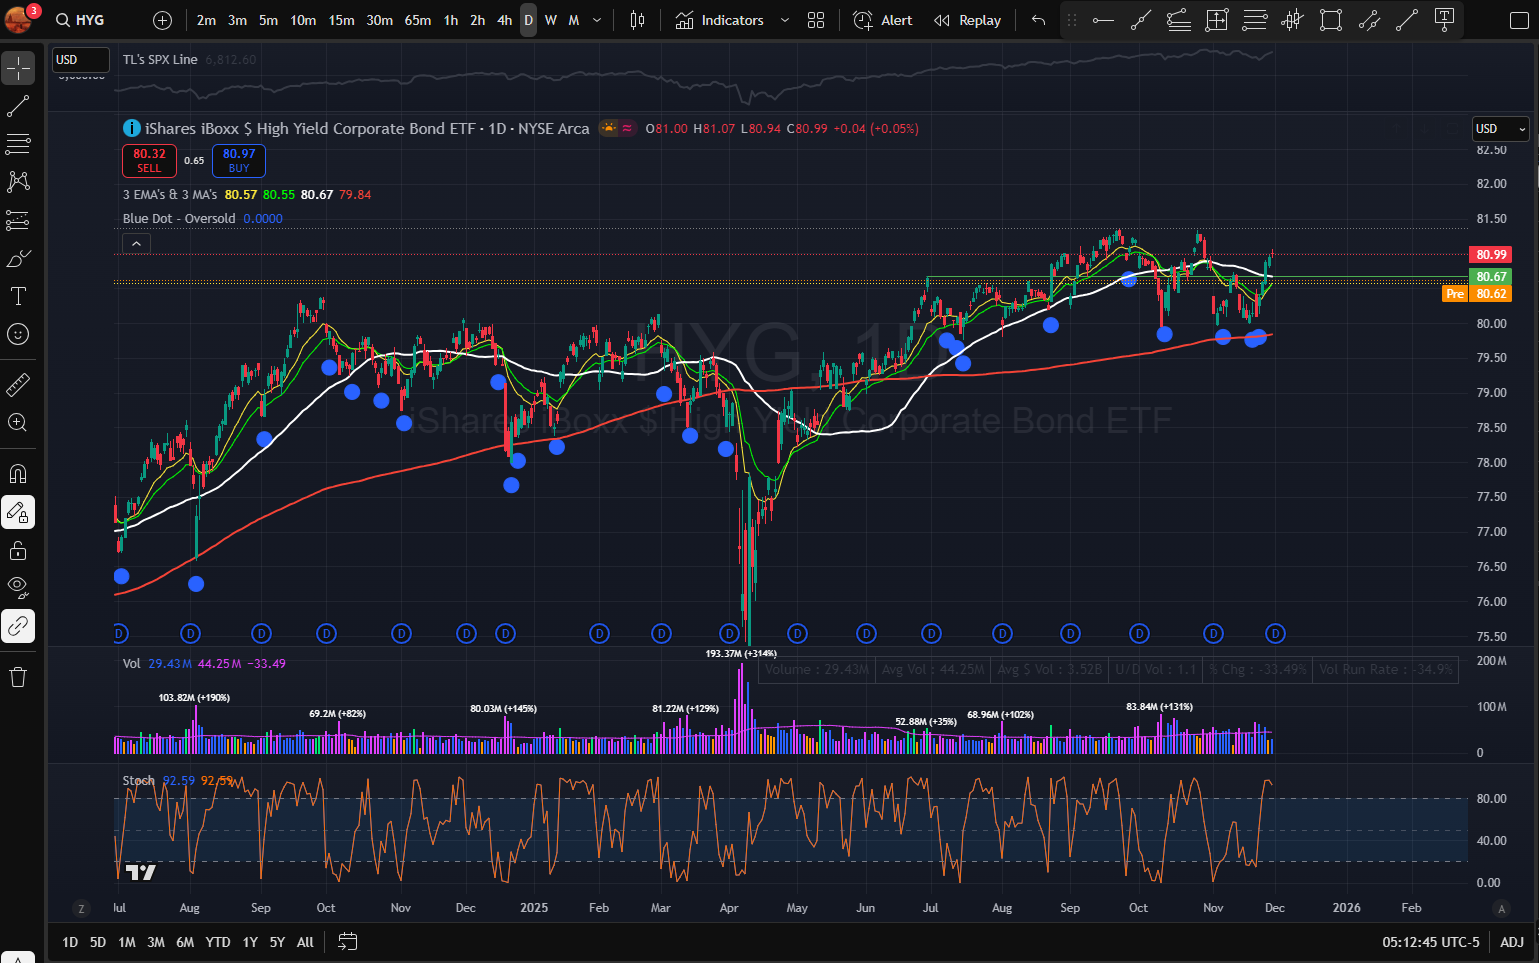This screenshot has width=1539, height=963.
Task: Pick the horizontal ray favorite tool
Action: coord(1103,20)
